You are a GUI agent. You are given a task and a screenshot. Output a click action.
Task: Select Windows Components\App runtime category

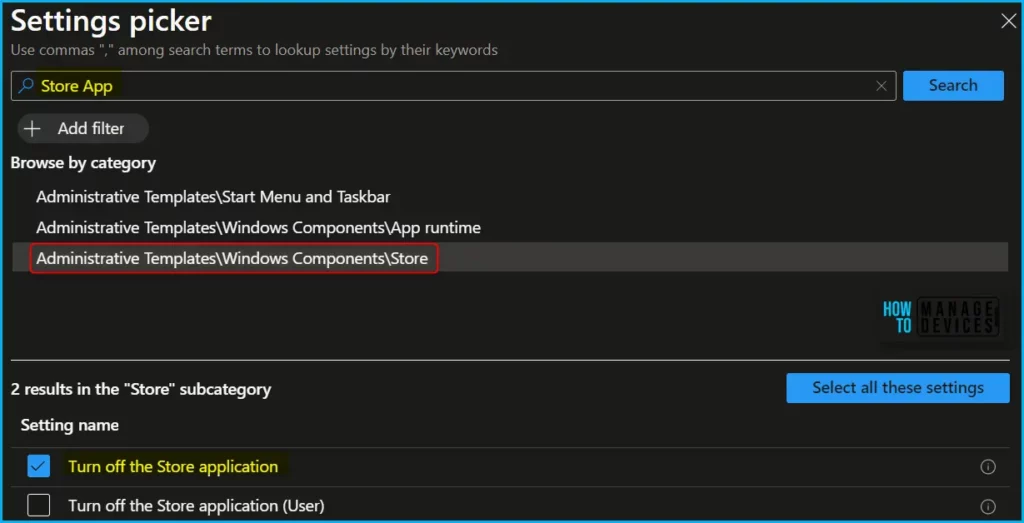click(258, 227)
